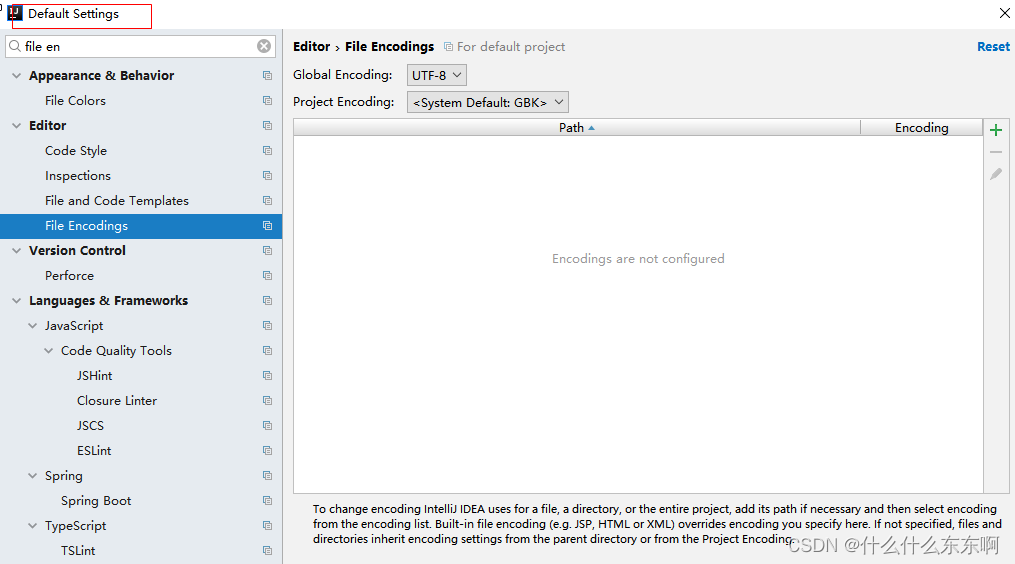
Task: Select Closure Linter settings
Action: [x=117, y=401]
